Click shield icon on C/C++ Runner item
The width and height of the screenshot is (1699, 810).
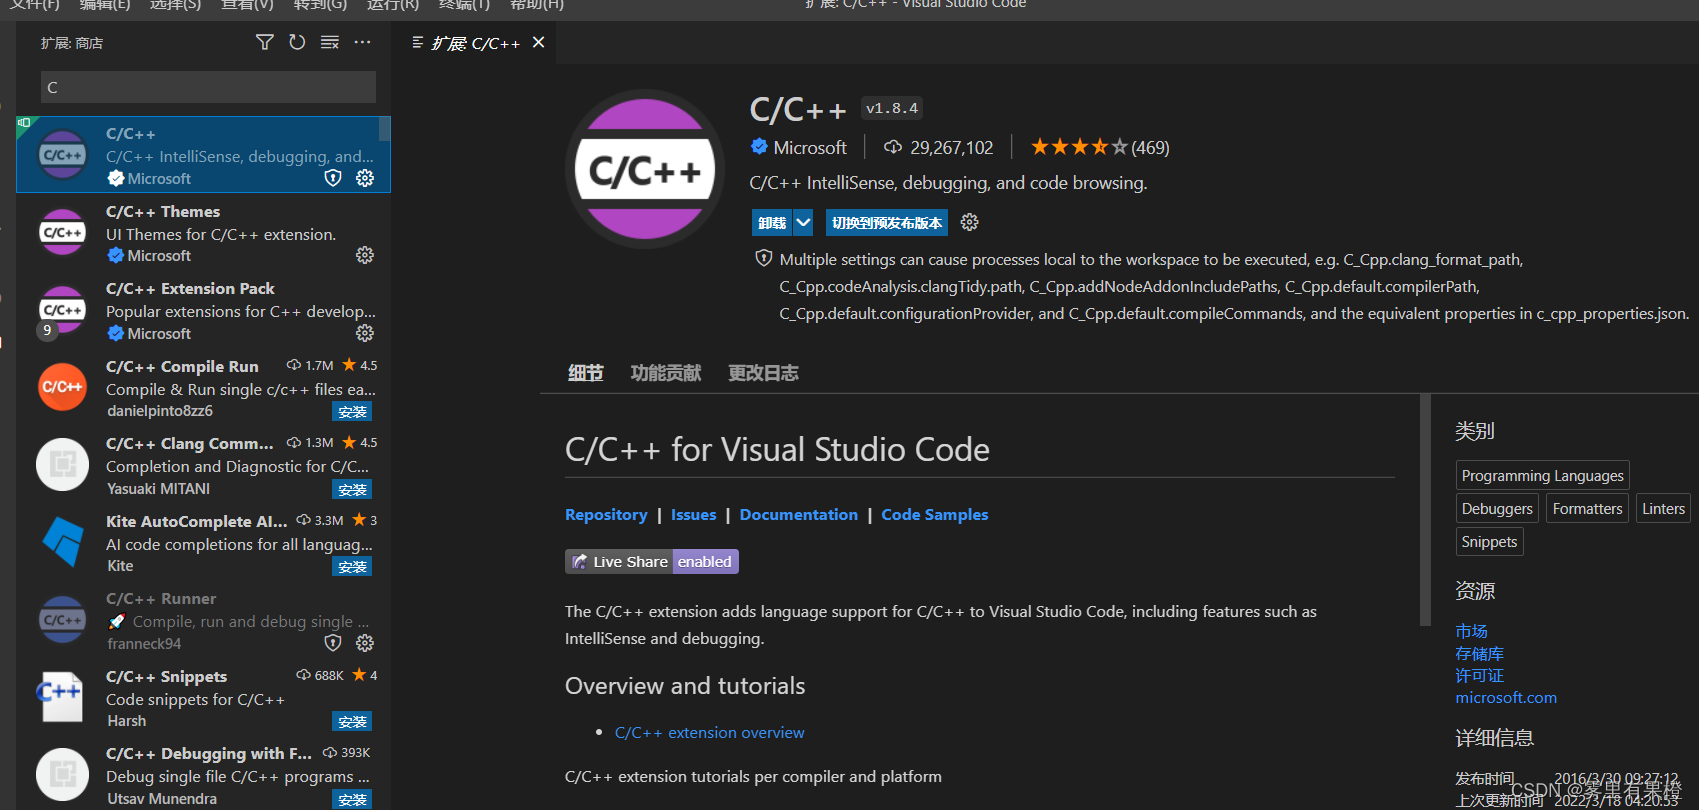[333, 643]
